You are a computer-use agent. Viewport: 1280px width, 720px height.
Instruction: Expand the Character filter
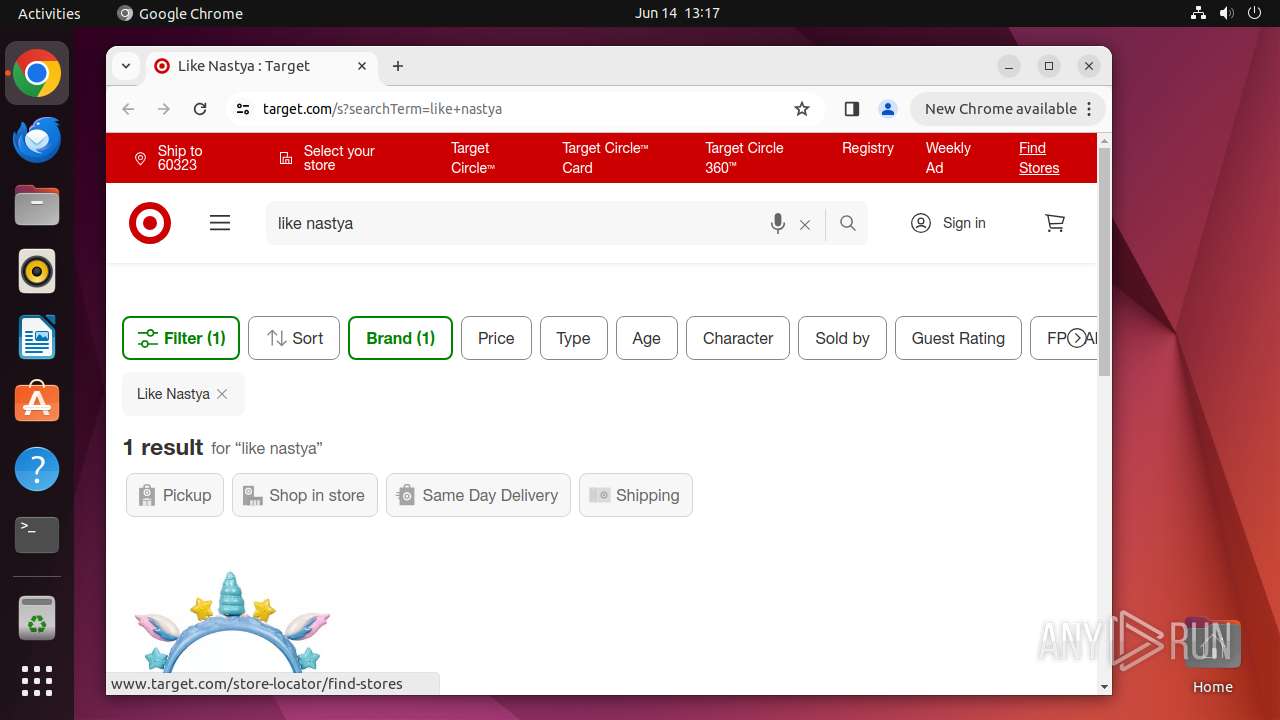tap(738, 338)
